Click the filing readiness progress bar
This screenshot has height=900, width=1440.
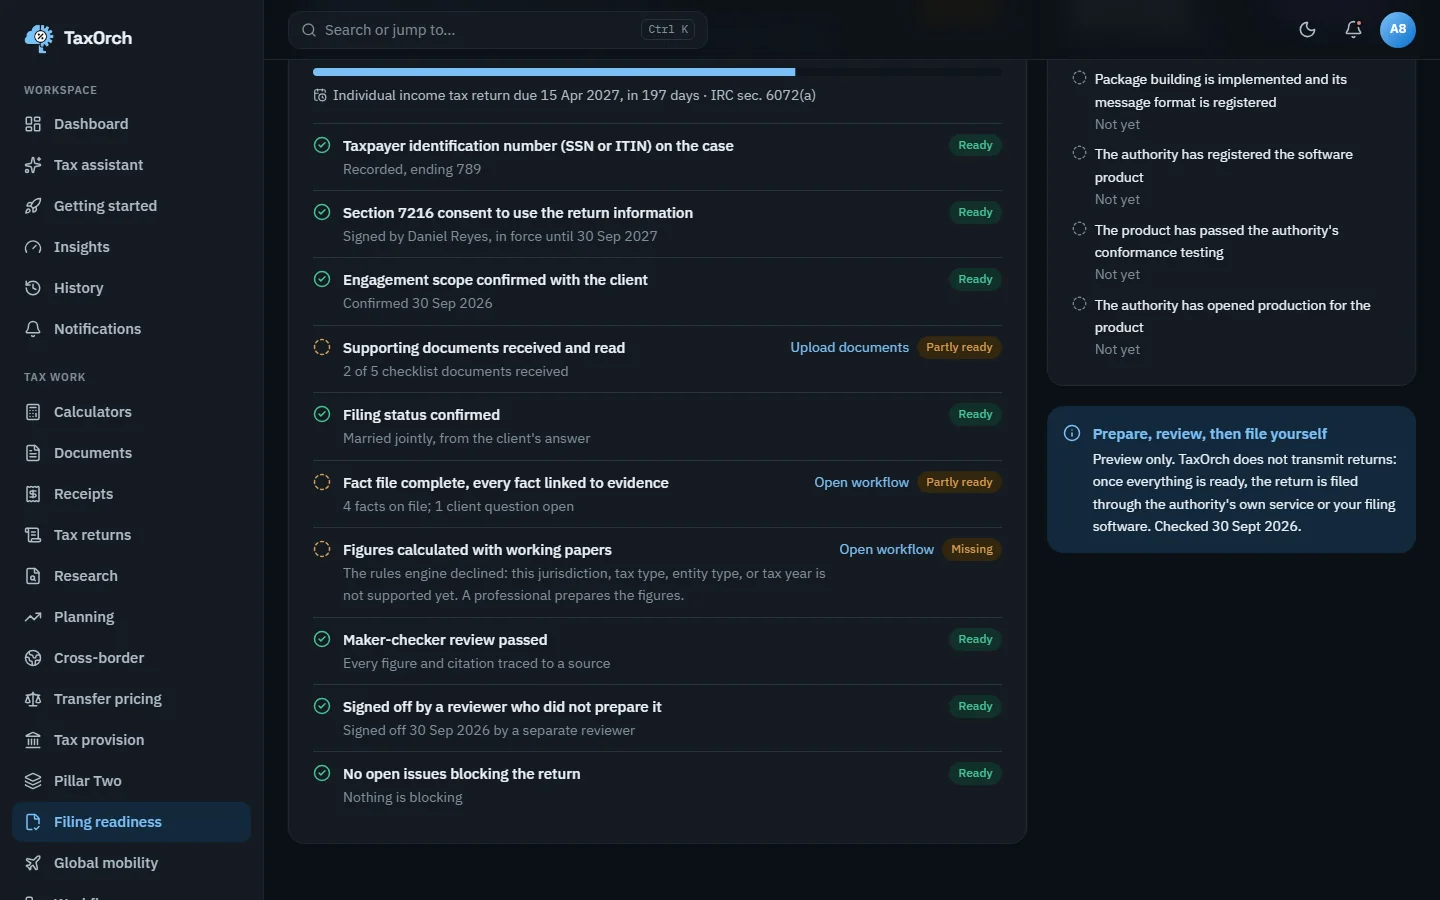point(657,72)
